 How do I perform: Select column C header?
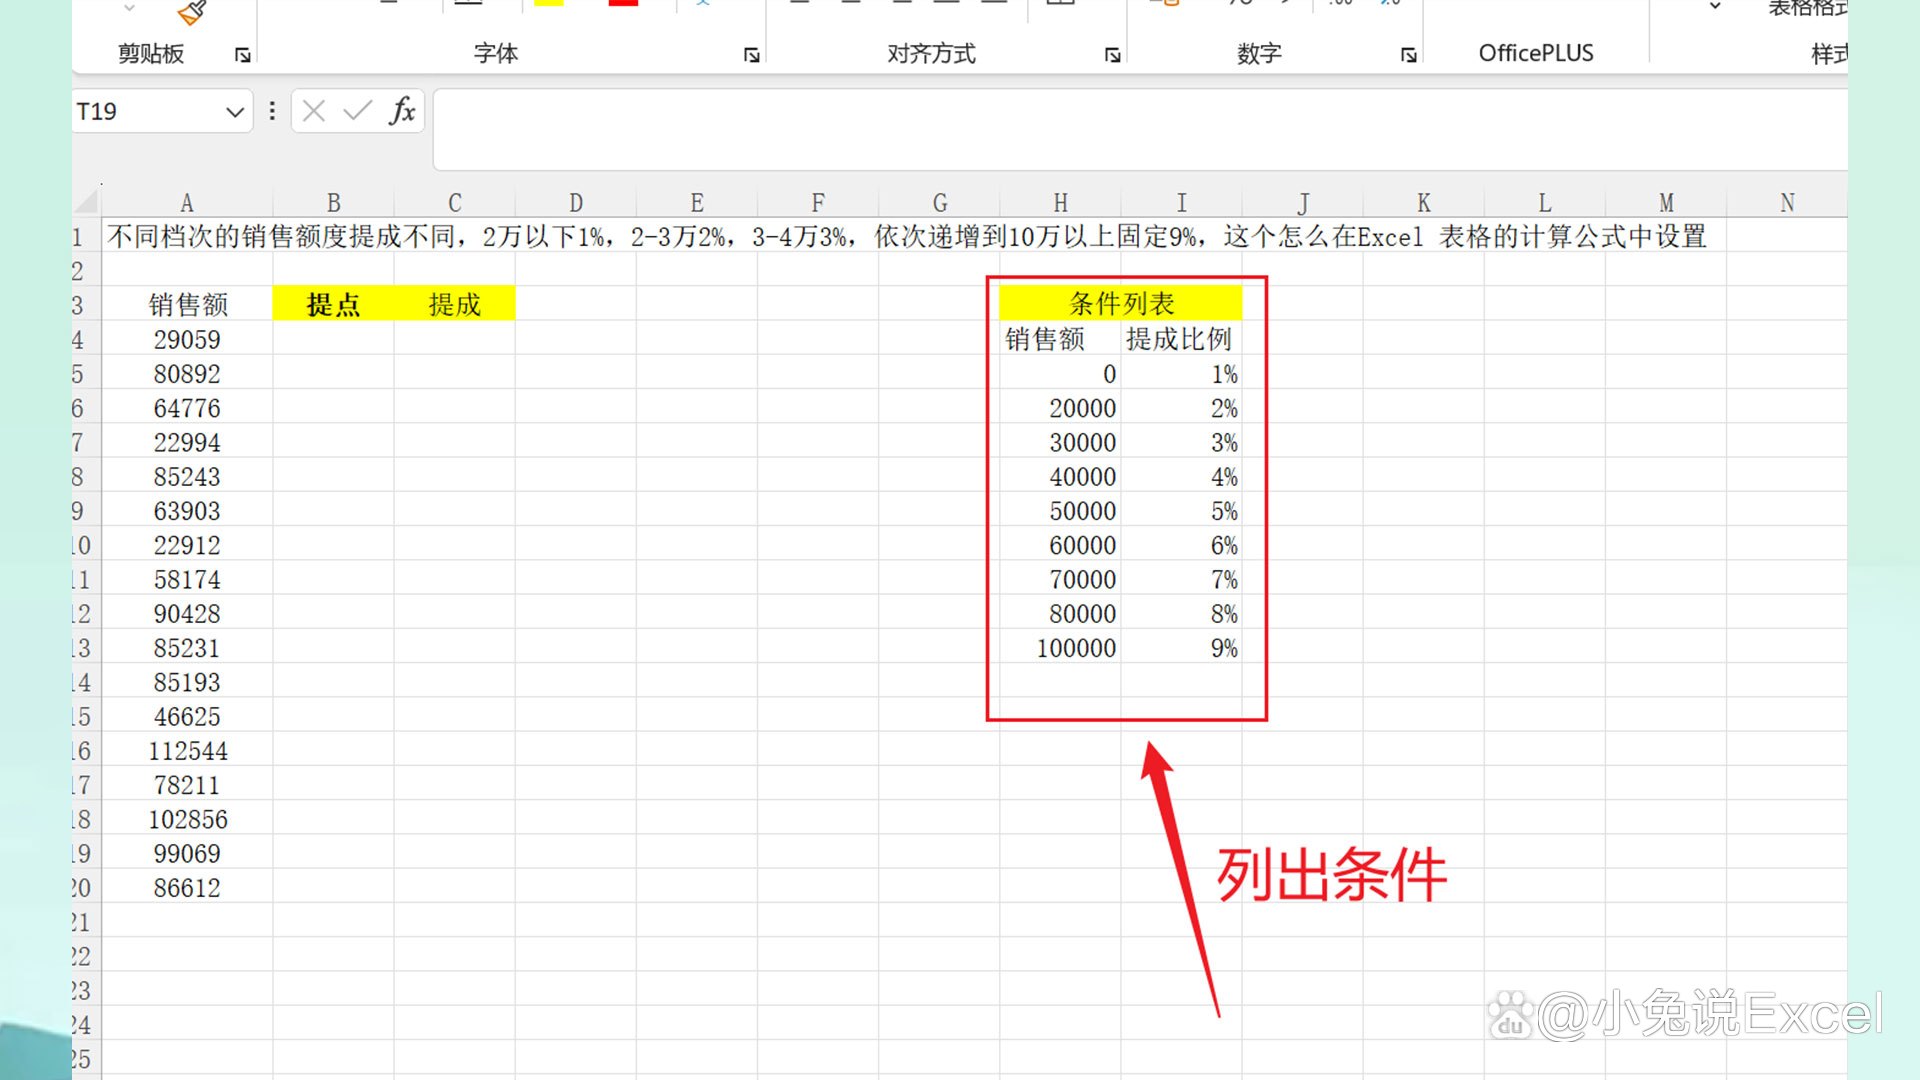click(x=454, y=203)
